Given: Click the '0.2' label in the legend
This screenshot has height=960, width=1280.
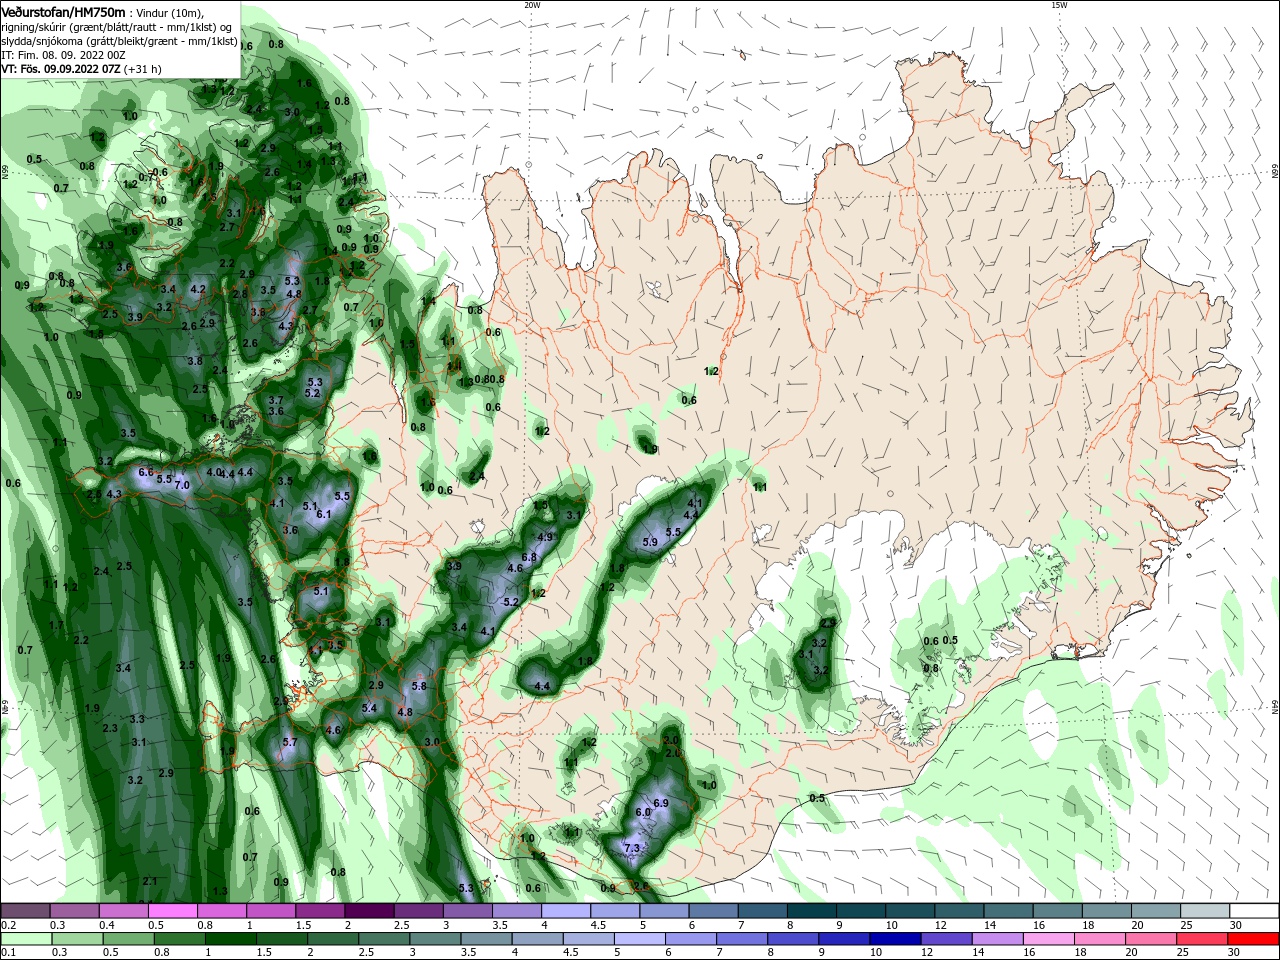Looking at the screenshot, I should 9,925.
